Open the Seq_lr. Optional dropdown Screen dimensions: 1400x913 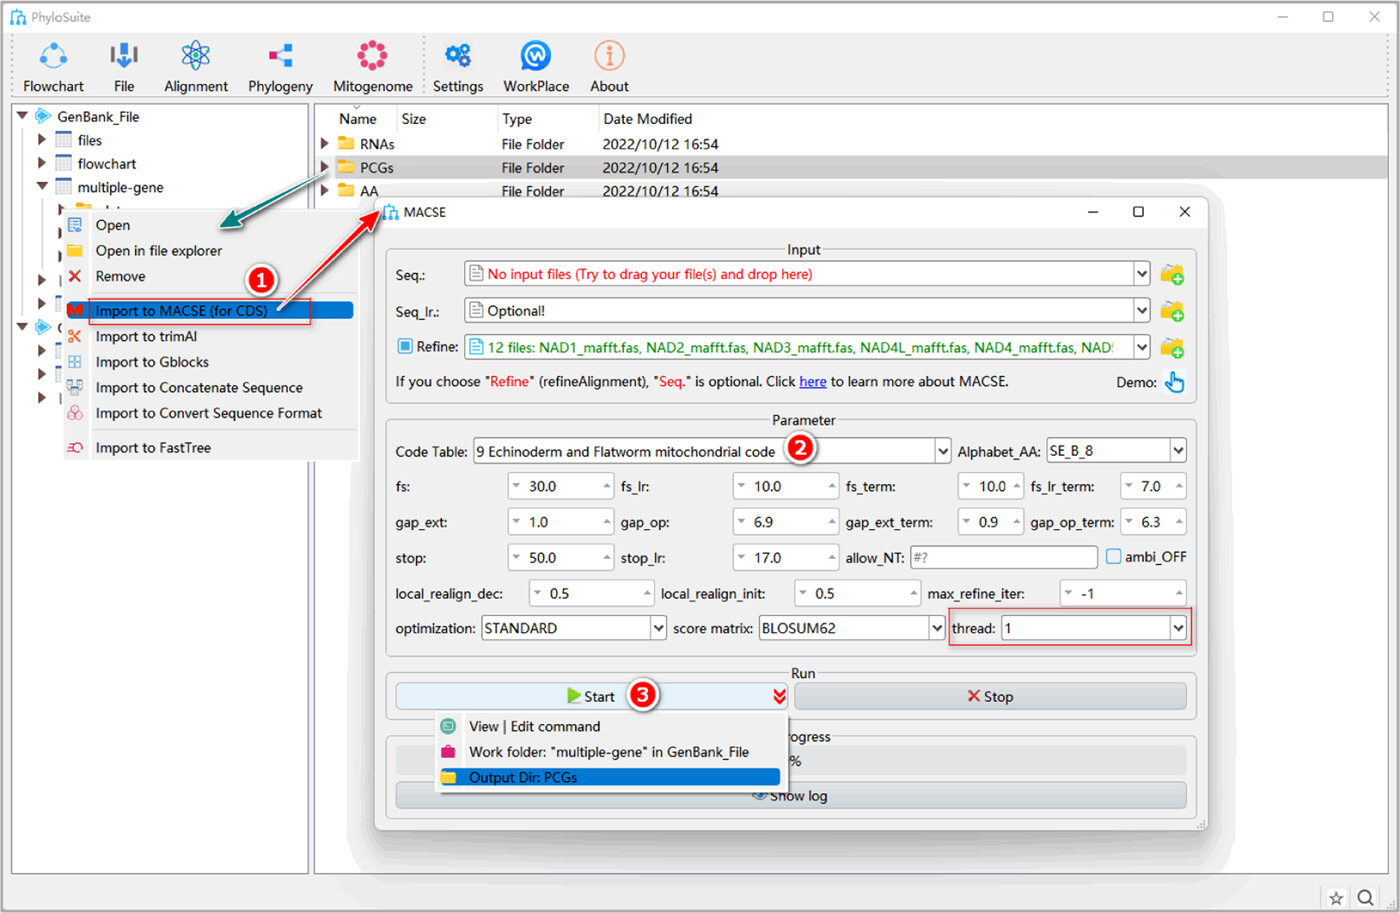click(1141, 311)
